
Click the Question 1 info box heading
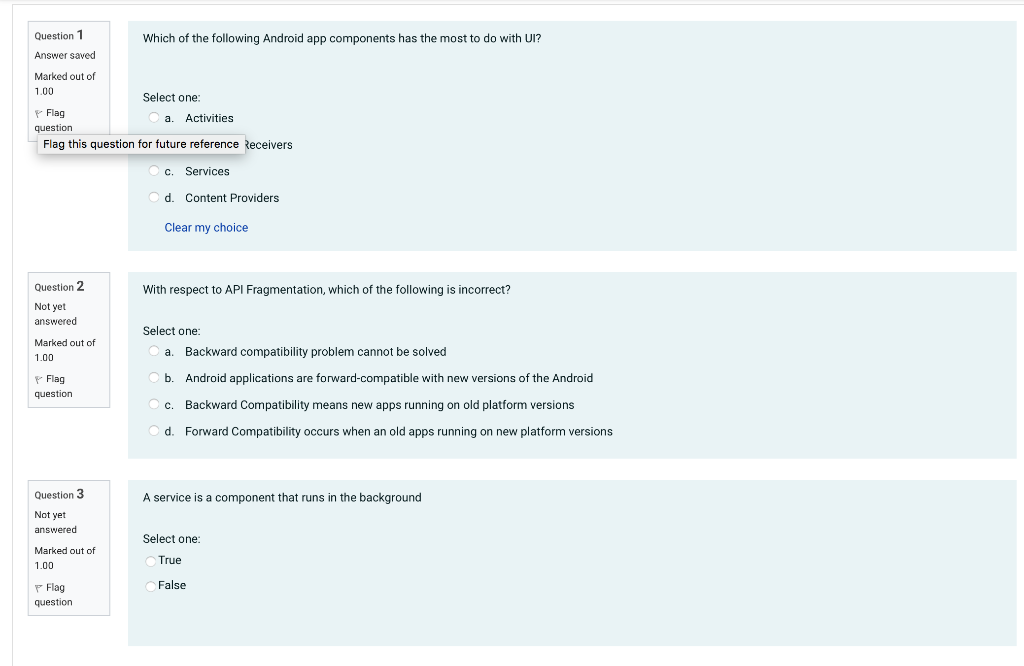click(x=59, y=35)
